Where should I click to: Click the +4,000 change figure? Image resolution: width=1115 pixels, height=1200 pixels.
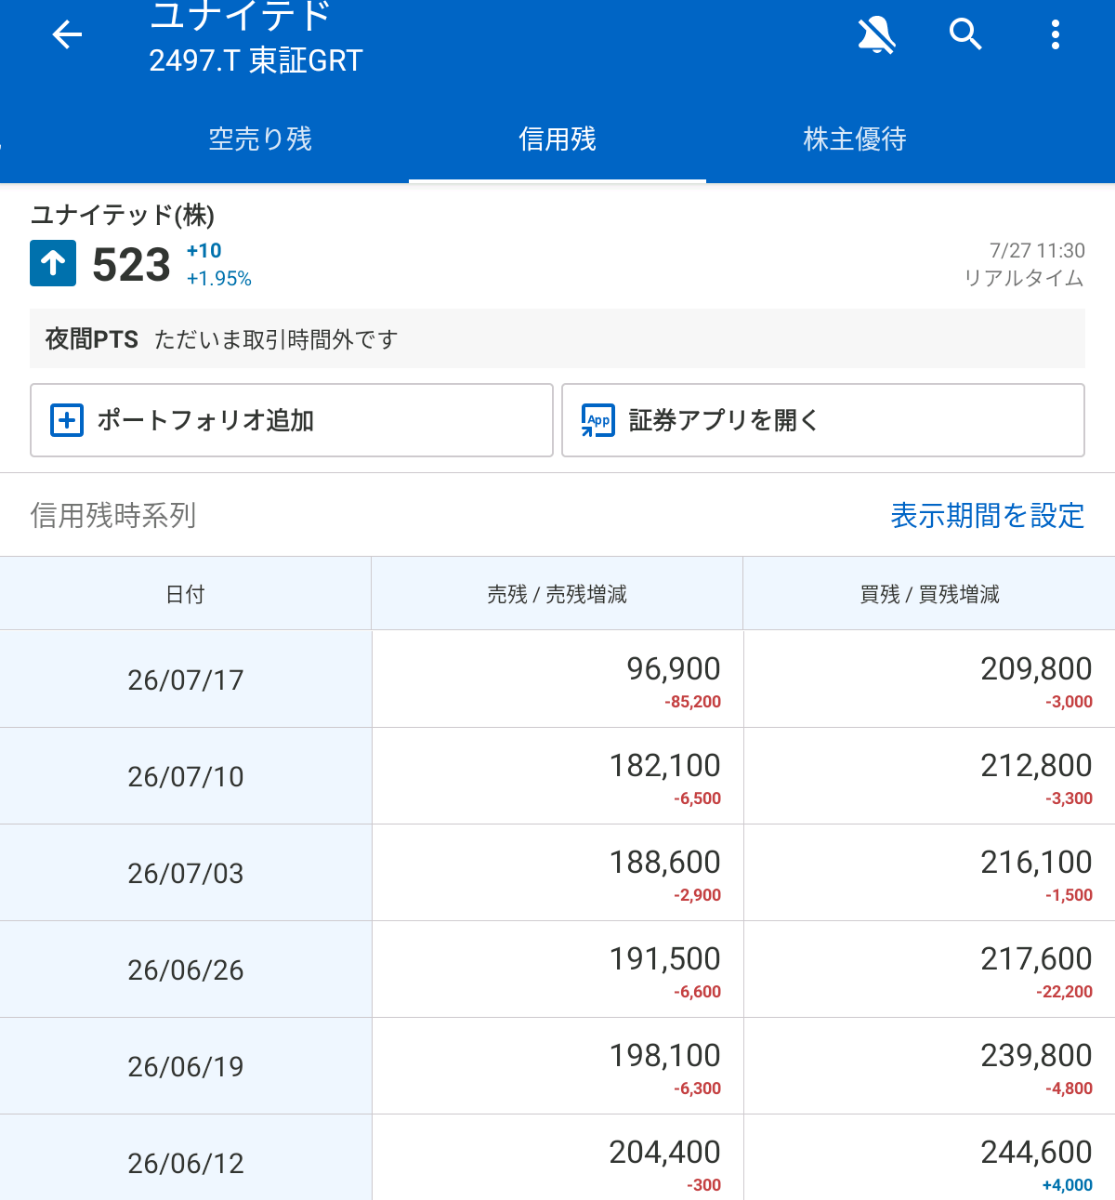[x=1067, y=1185]
